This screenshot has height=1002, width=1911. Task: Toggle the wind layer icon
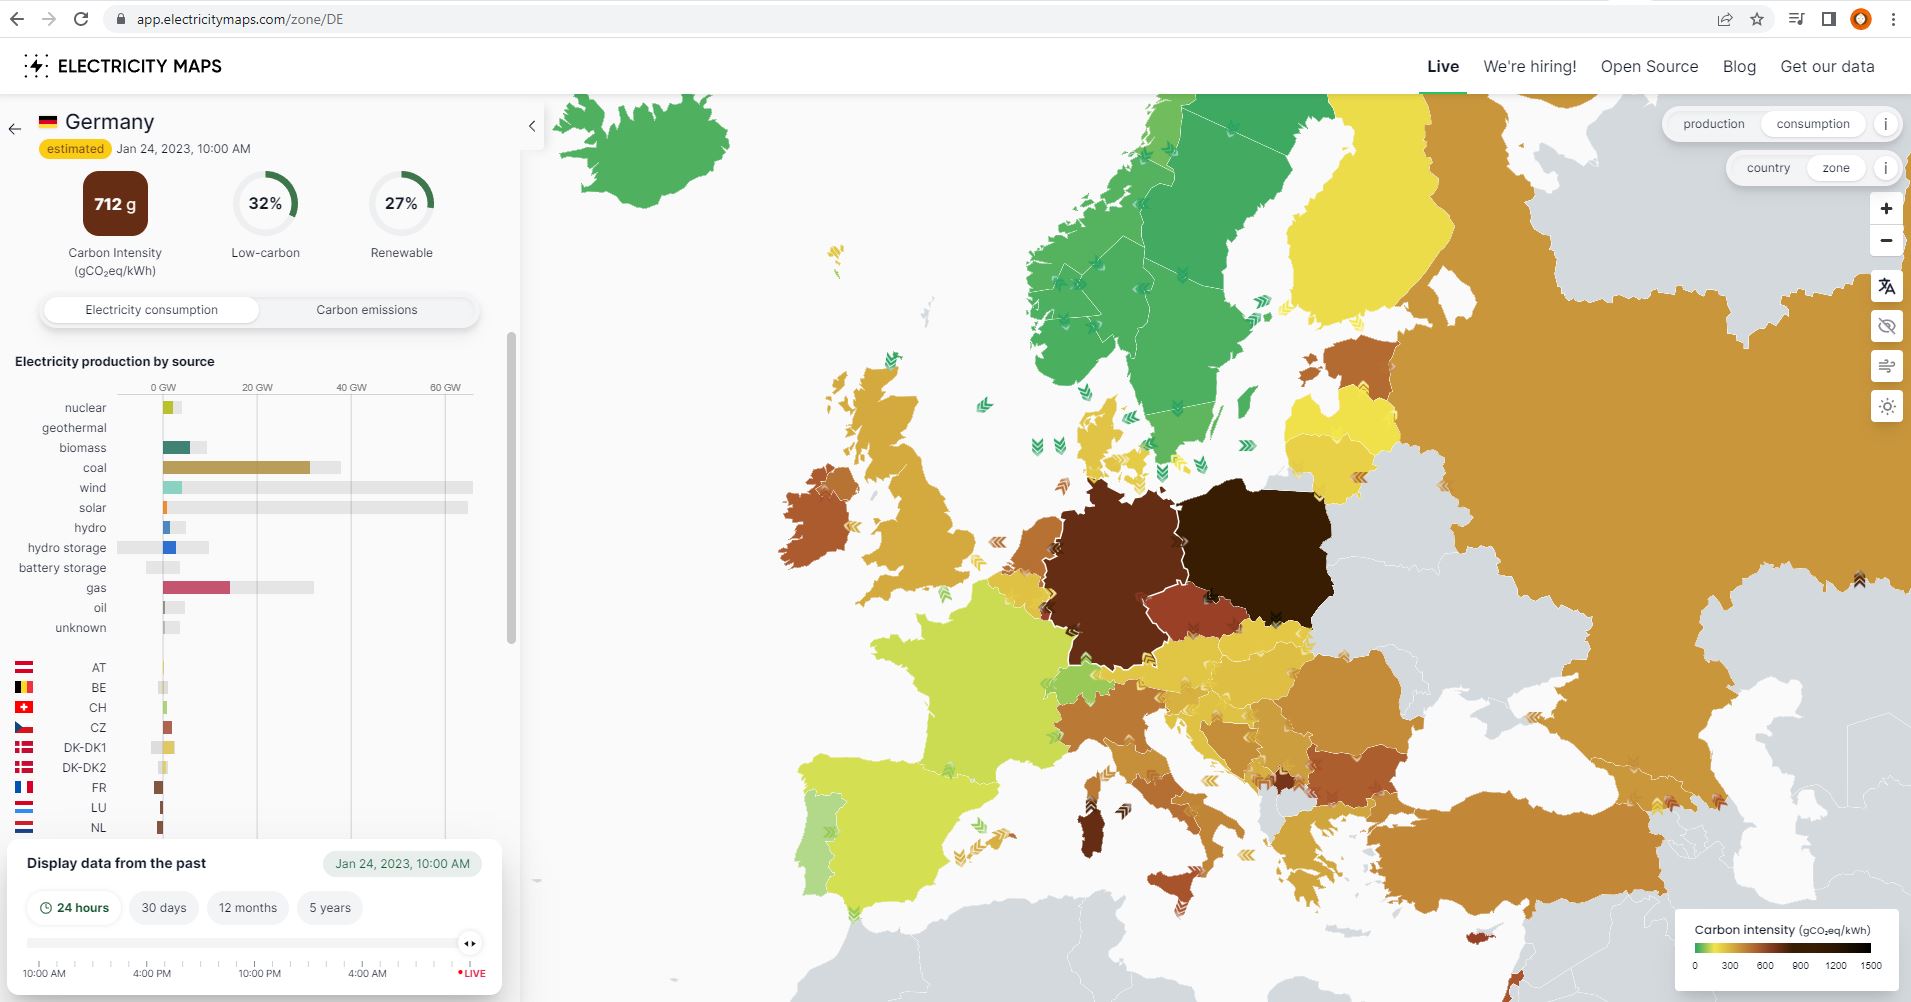click(x=1886, y=366)
